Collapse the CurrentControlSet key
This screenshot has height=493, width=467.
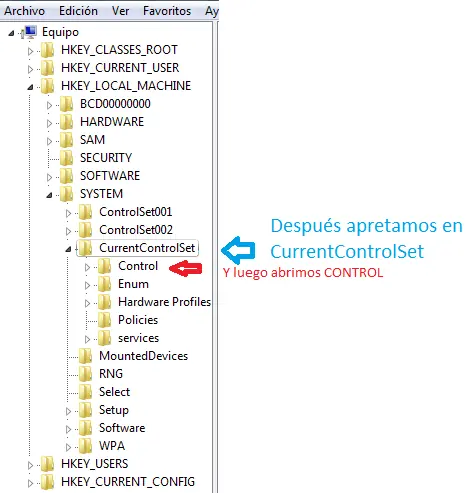point(68,249)
